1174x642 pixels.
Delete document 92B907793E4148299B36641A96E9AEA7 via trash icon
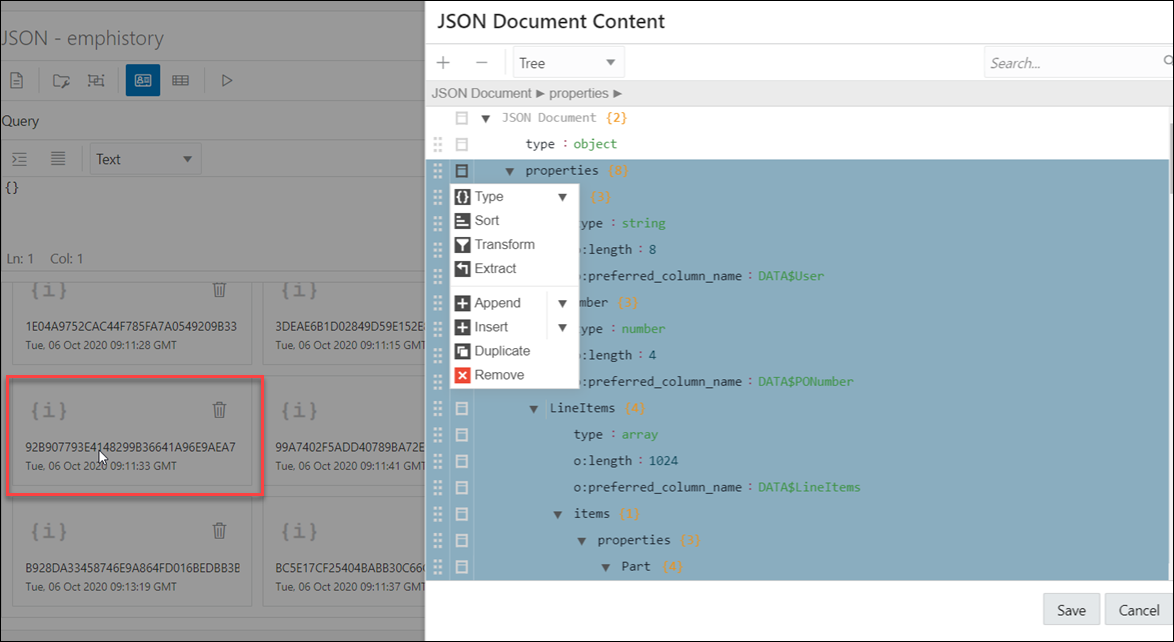(x=220, y=409)
